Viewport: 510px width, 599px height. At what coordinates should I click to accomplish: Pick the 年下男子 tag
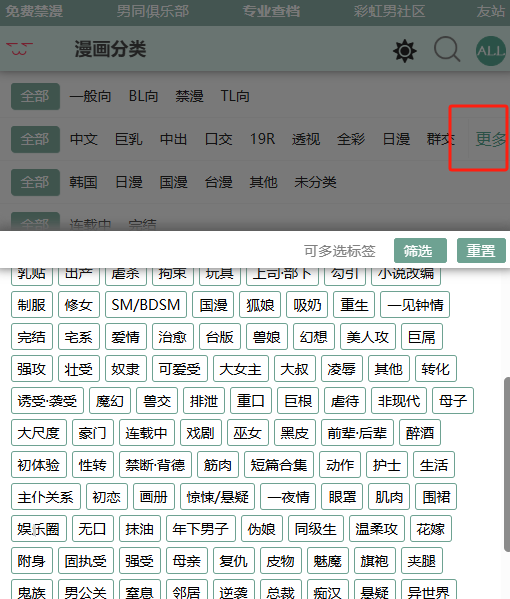pos(201,529)
